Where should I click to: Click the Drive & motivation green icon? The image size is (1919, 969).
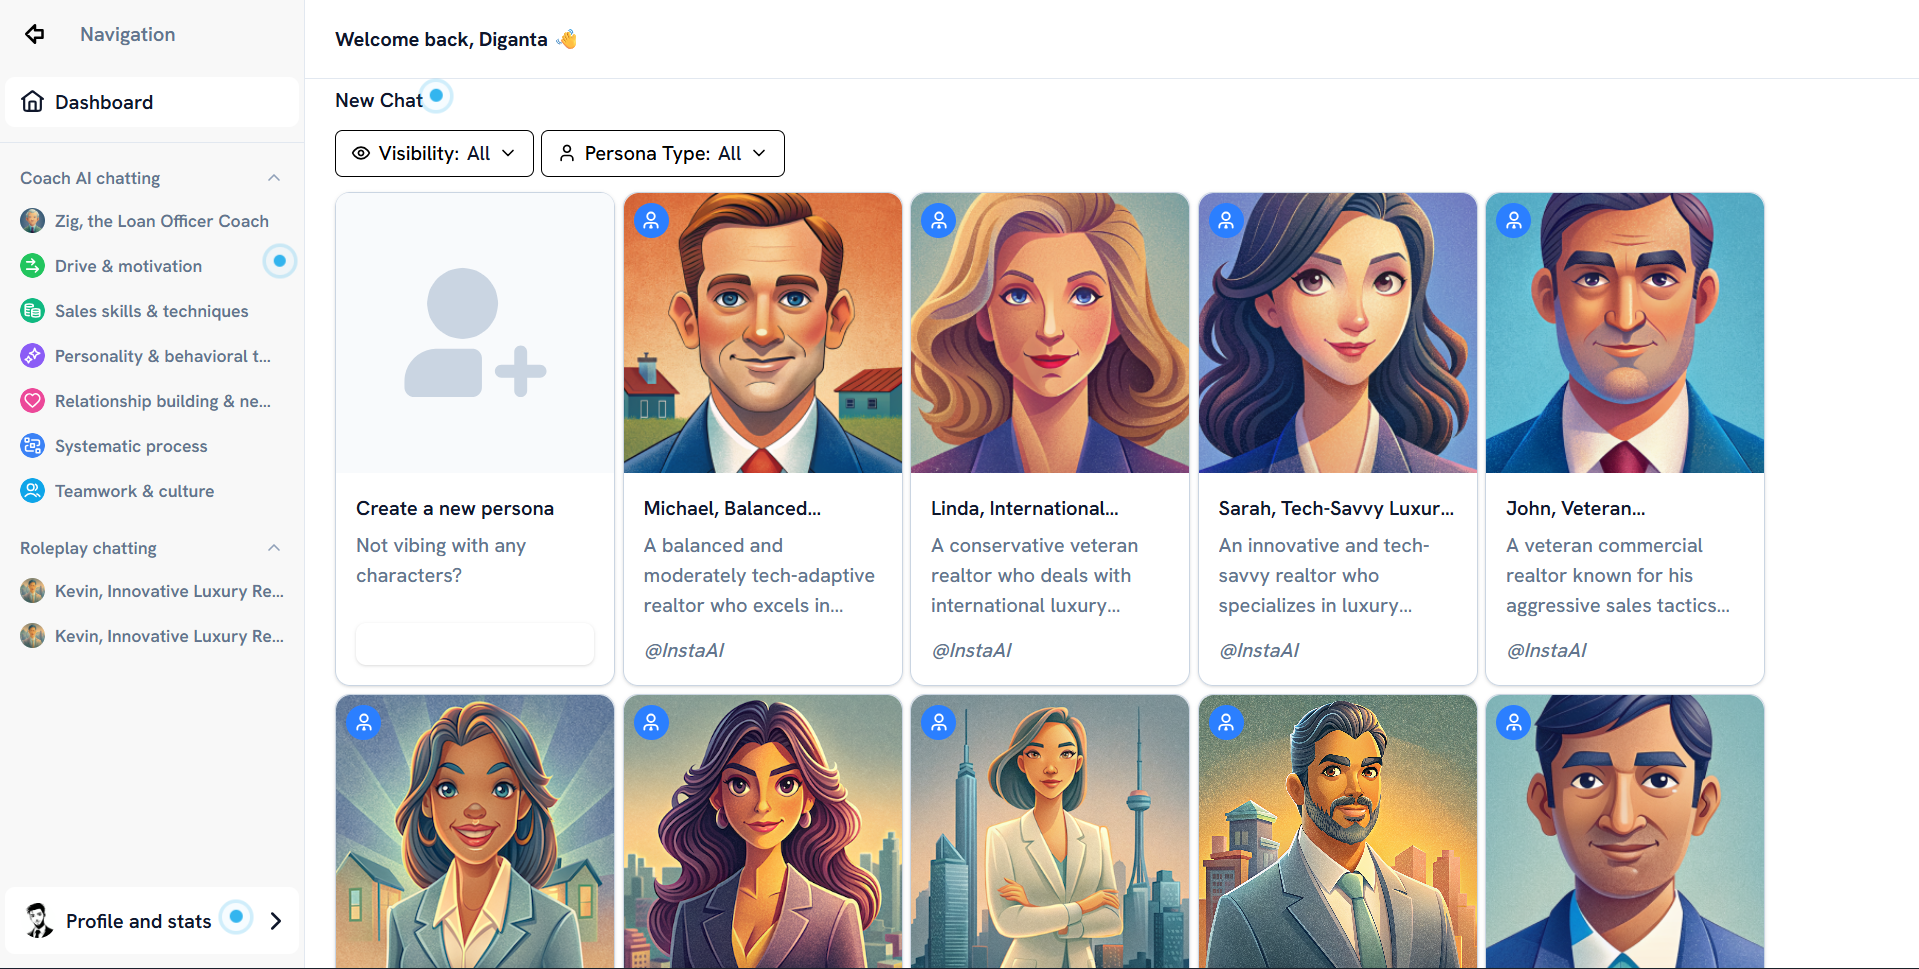33,266
